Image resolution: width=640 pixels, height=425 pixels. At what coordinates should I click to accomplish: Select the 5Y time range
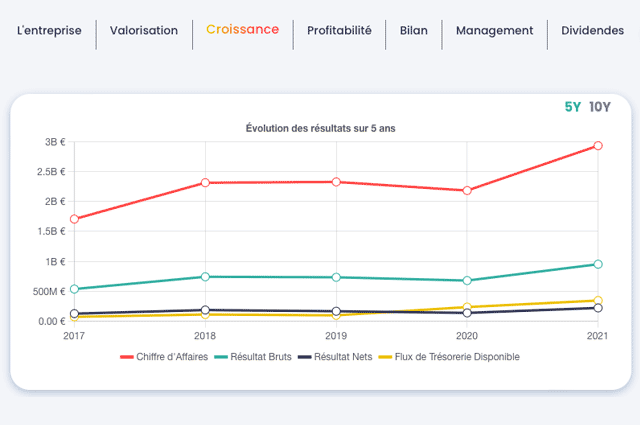coord(572,107)
